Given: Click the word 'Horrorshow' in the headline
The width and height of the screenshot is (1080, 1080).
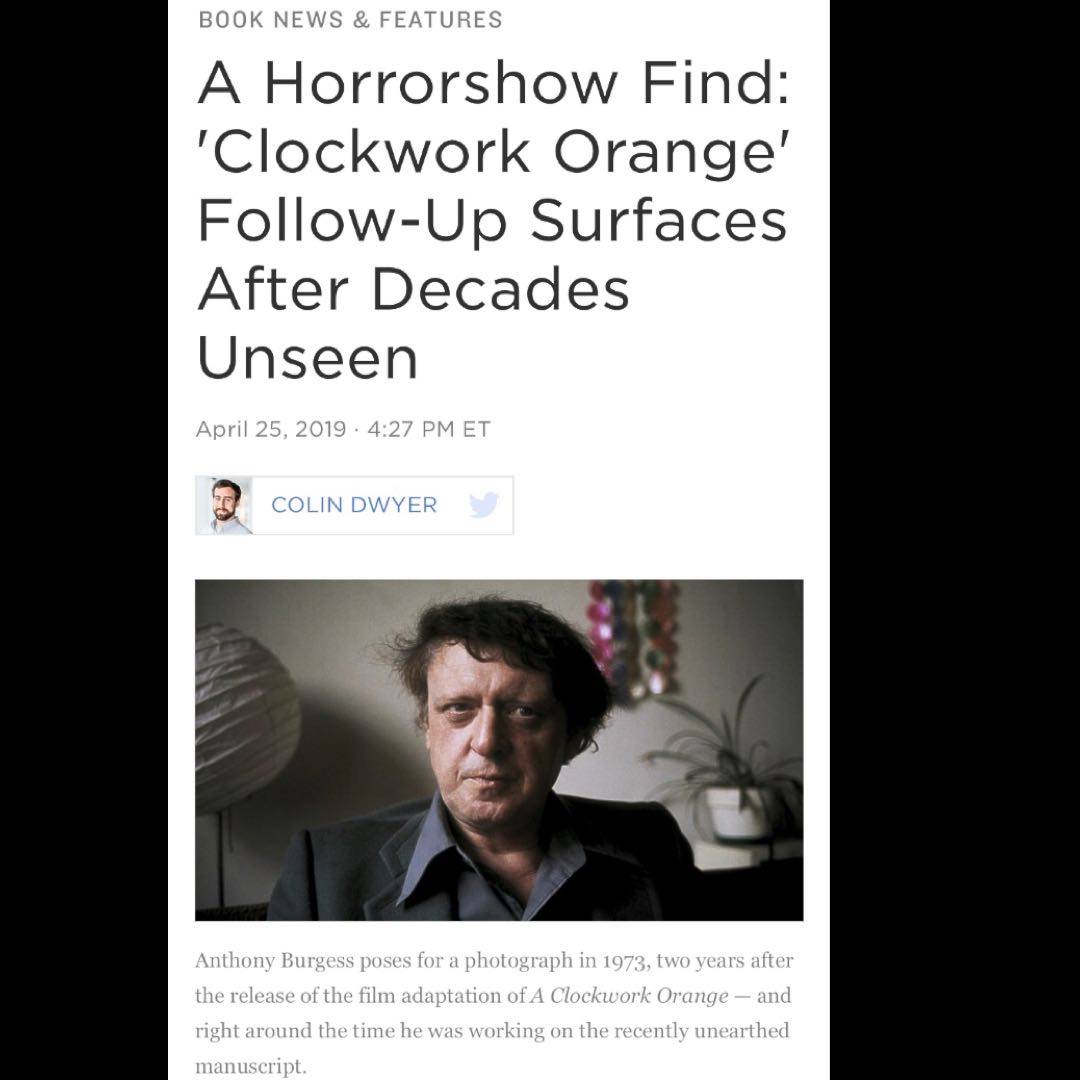Looking at the screenshot, I should point(441,83).
